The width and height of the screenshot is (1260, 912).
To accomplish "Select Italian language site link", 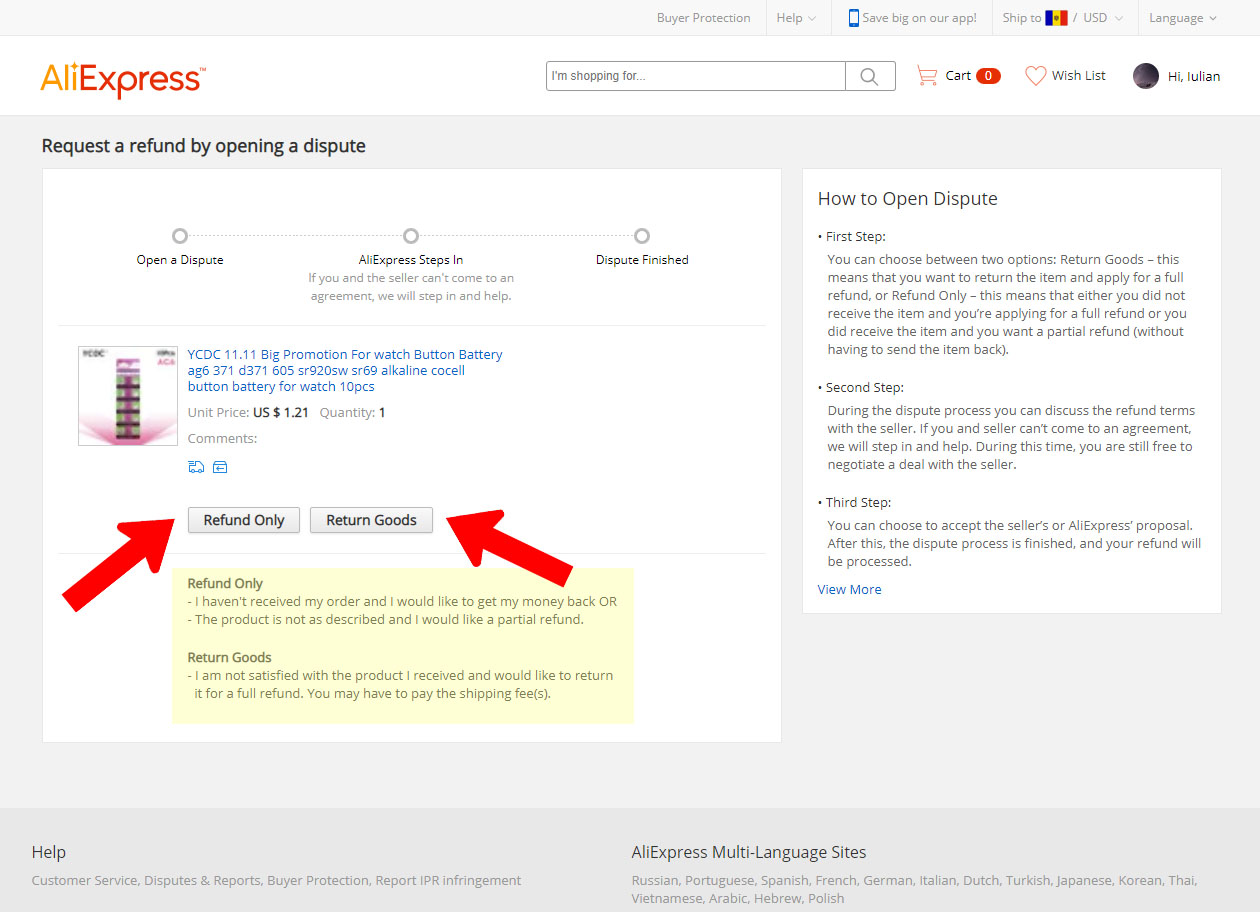I will tap(938, 881).
